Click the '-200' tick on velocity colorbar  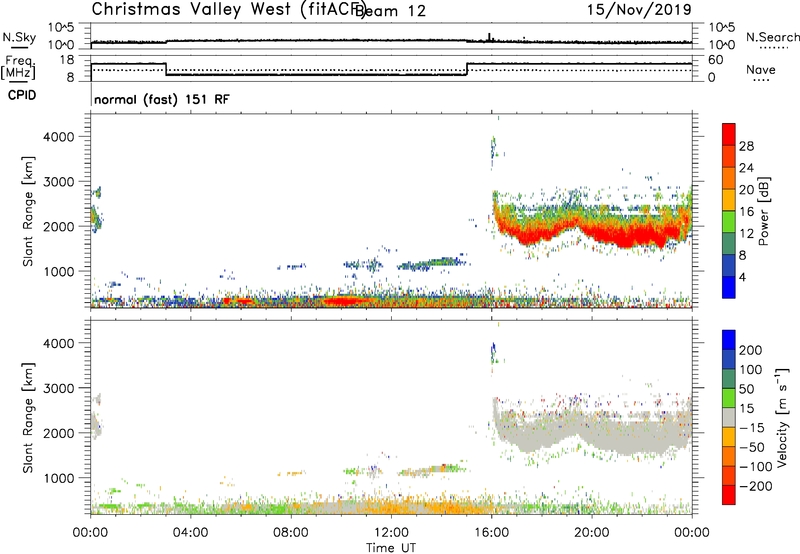(x=756, y=486)
